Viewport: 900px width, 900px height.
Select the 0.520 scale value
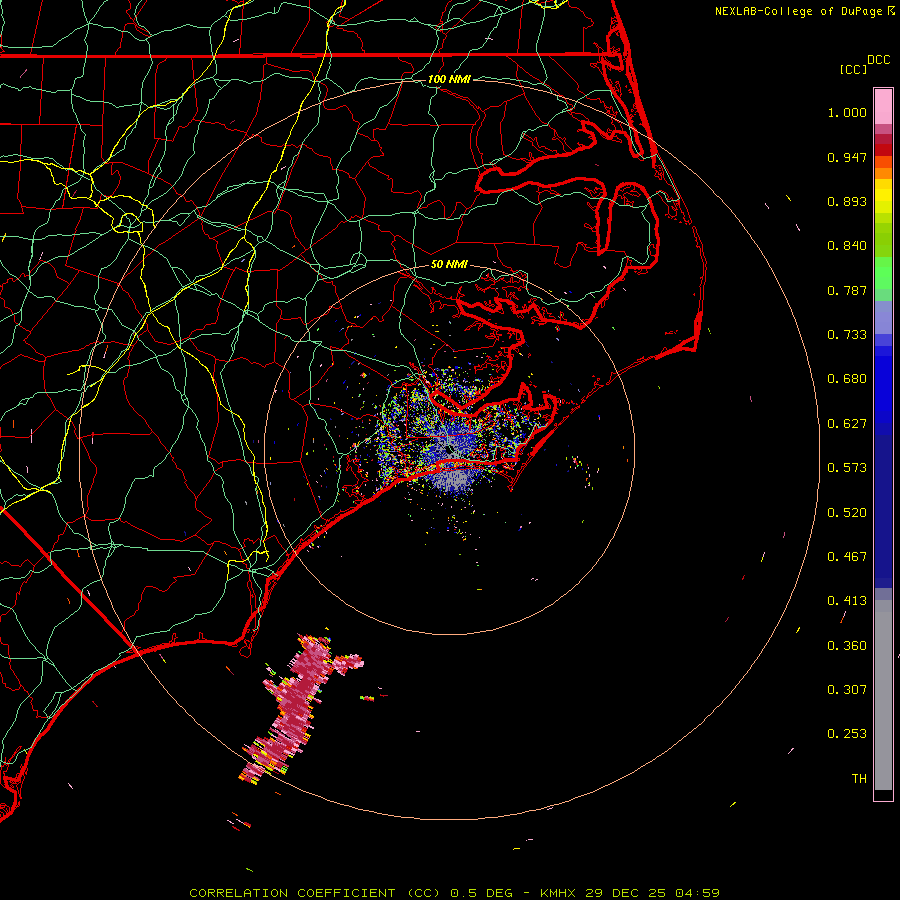click(847, 513)
